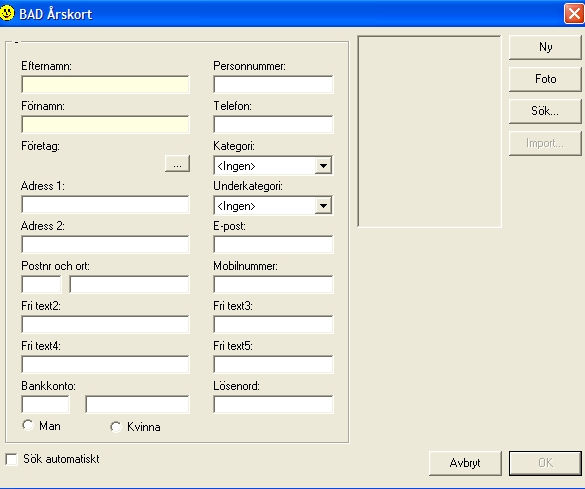Open the Sök... search dialog
585x489 pixels.
pyautogui.click(x=545, y=111)
